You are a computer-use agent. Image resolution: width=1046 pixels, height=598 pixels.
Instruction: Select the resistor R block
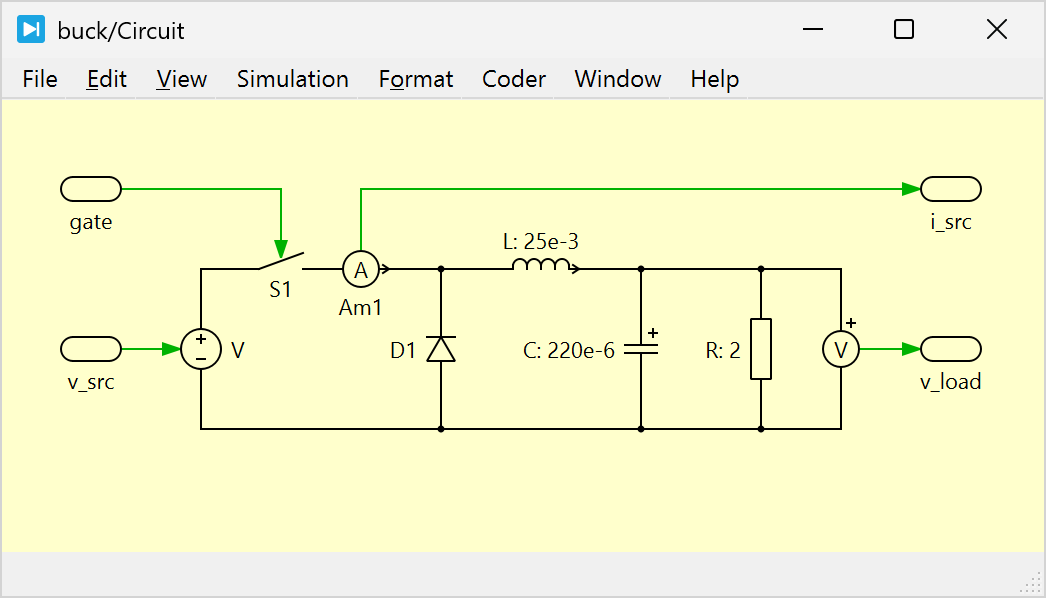761,349
